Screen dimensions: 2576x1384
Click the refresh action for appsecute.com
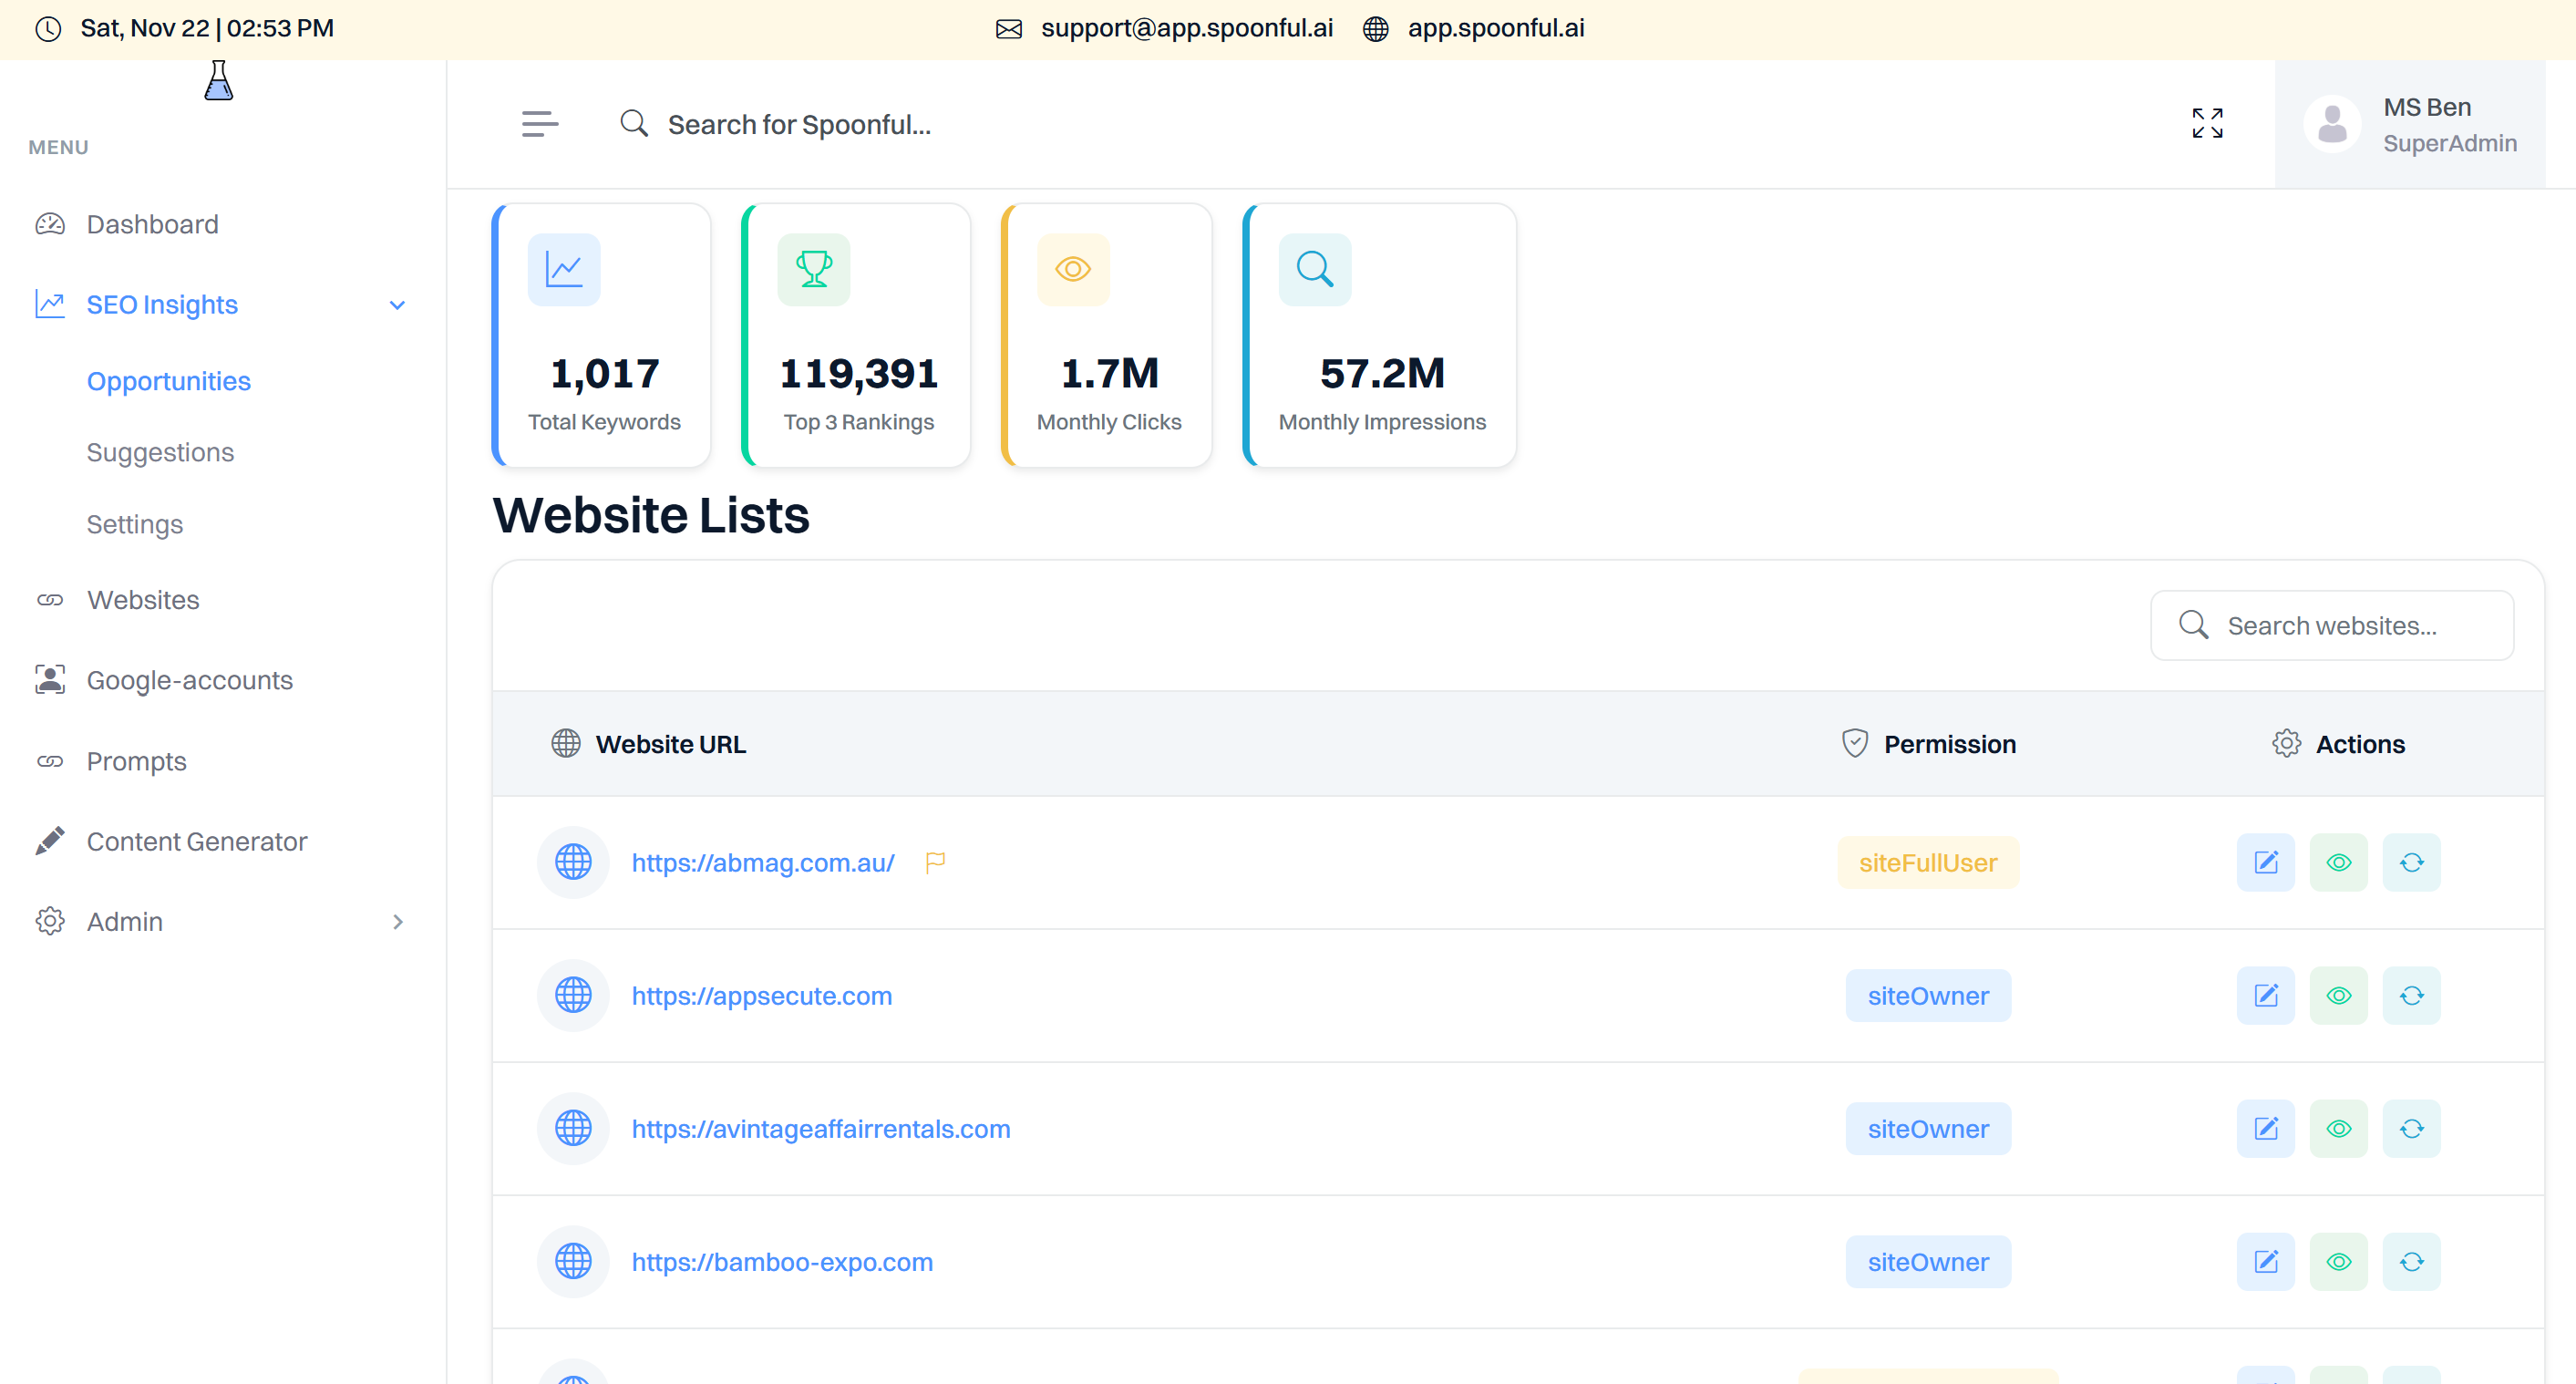(2412, 995)
